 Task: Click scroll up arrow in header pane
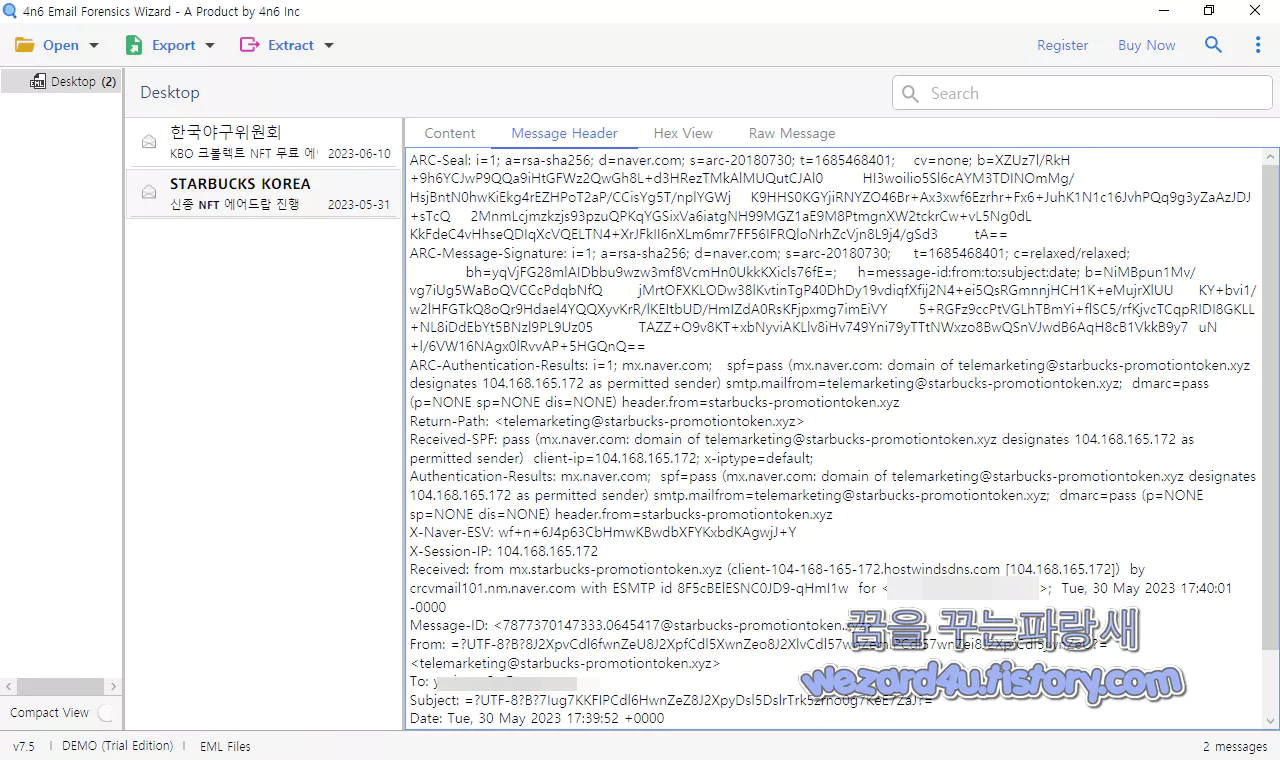[1271, 157]
